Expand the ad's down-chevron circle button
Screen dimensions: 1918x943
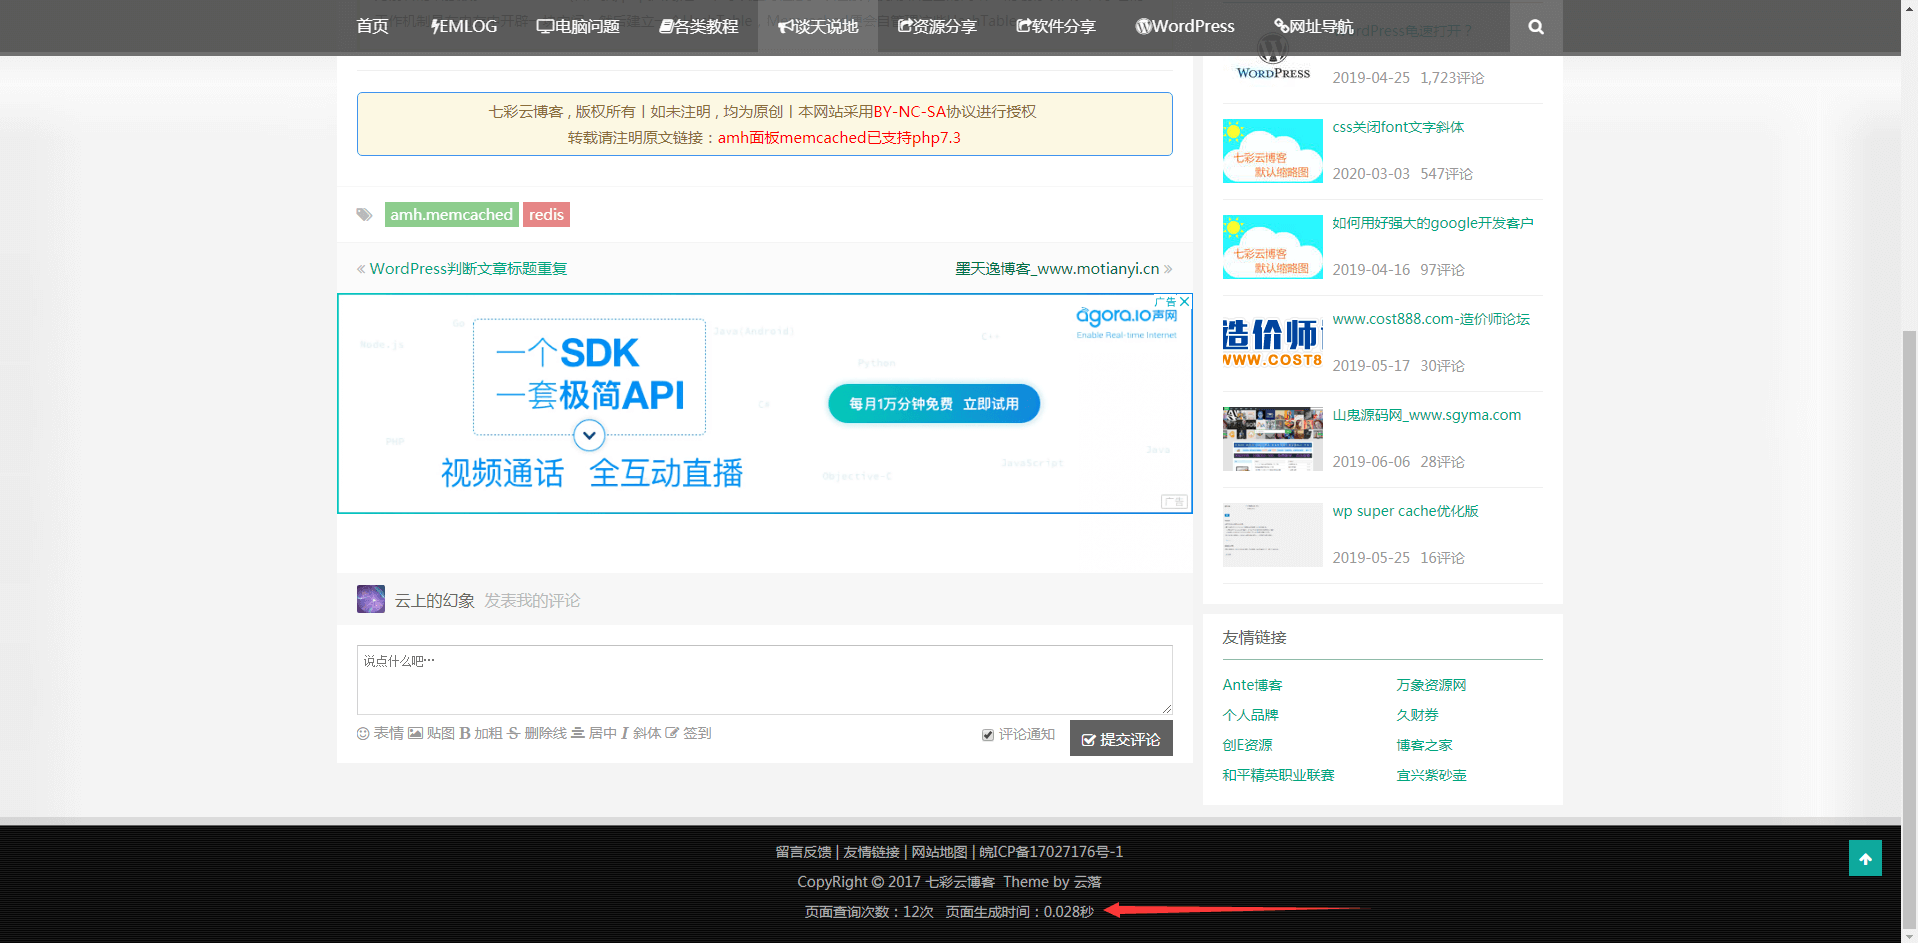589,435
